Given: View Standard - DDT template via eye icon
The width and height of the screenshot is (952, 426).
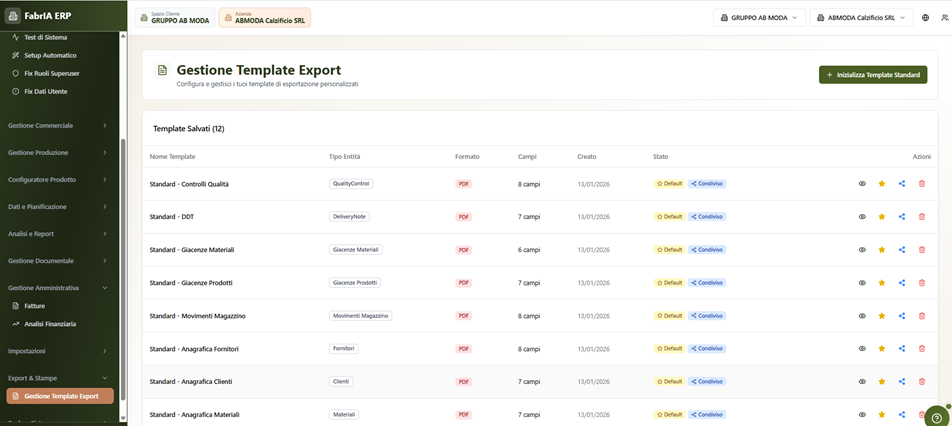Looking at the screenshot, I should (862, 217).
